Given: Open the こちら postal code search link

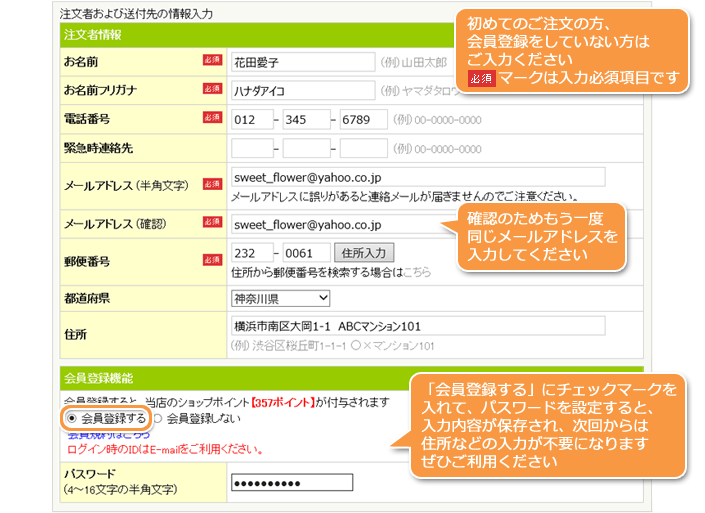Looking at the screenshot, I should (417, 271).
